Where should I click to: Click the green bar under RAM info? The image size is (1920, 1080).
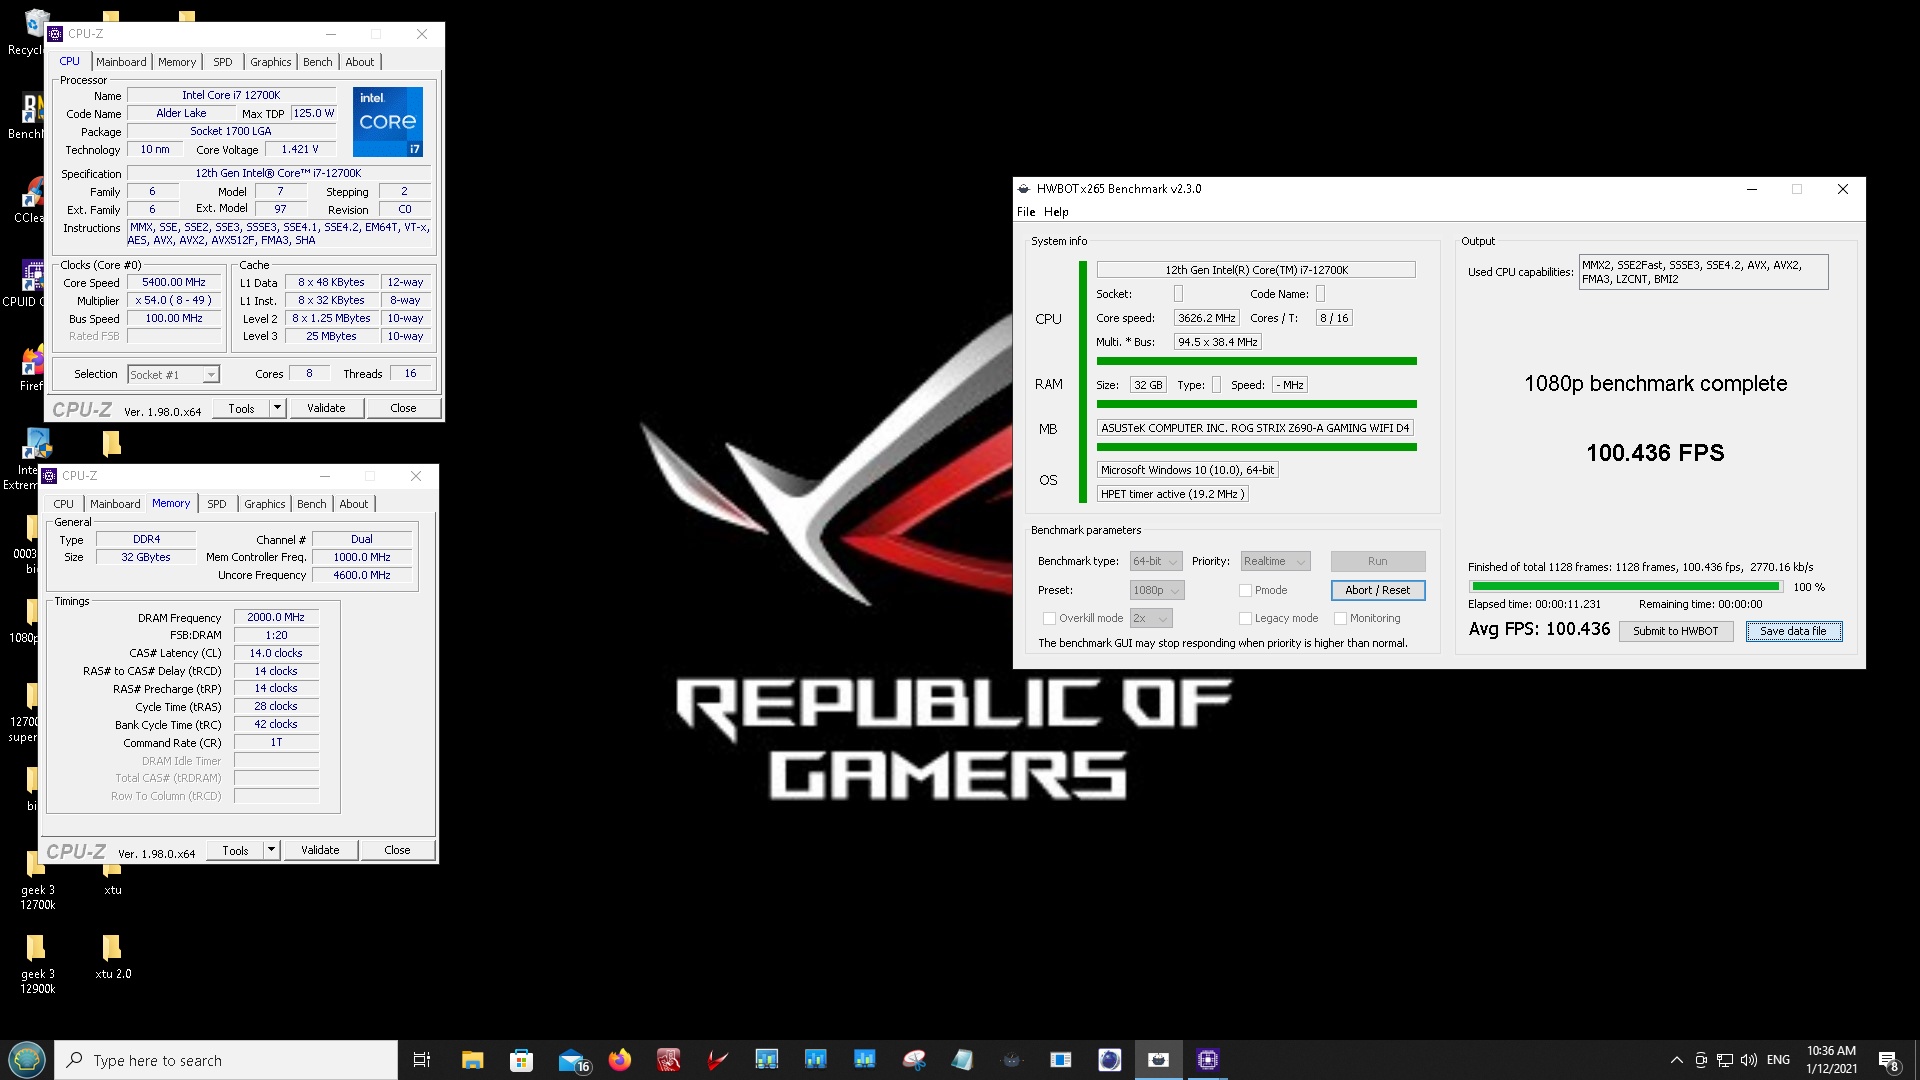coord(1256,404)
